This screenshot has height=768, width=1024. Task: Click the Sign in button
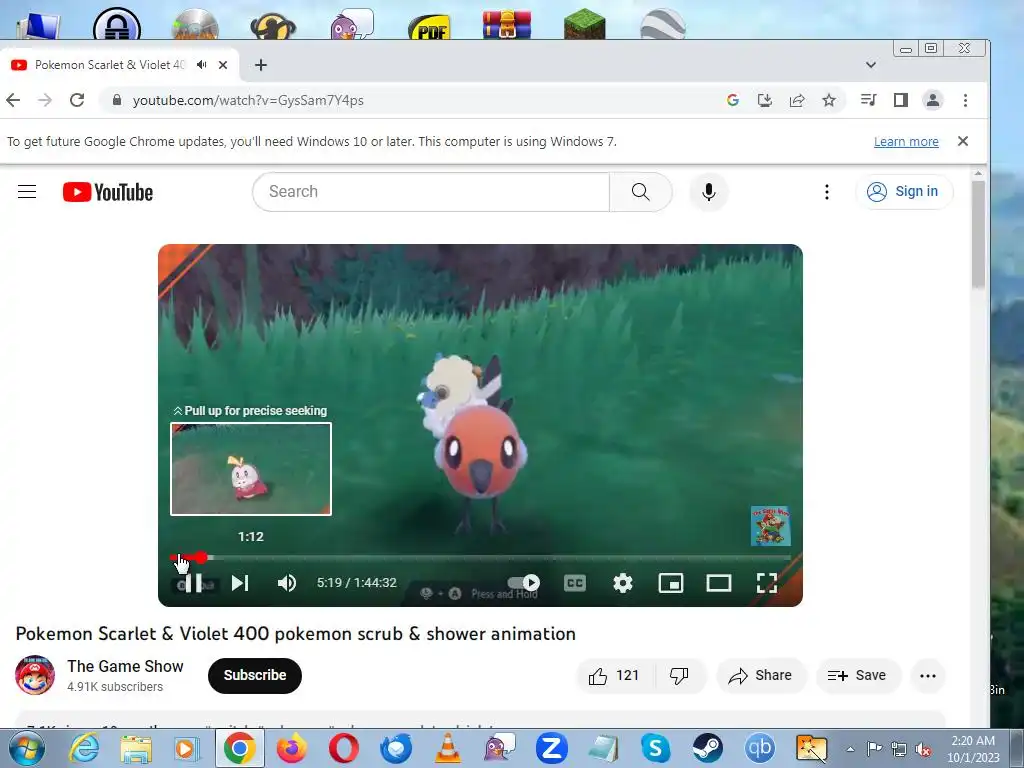pos(904,191)
